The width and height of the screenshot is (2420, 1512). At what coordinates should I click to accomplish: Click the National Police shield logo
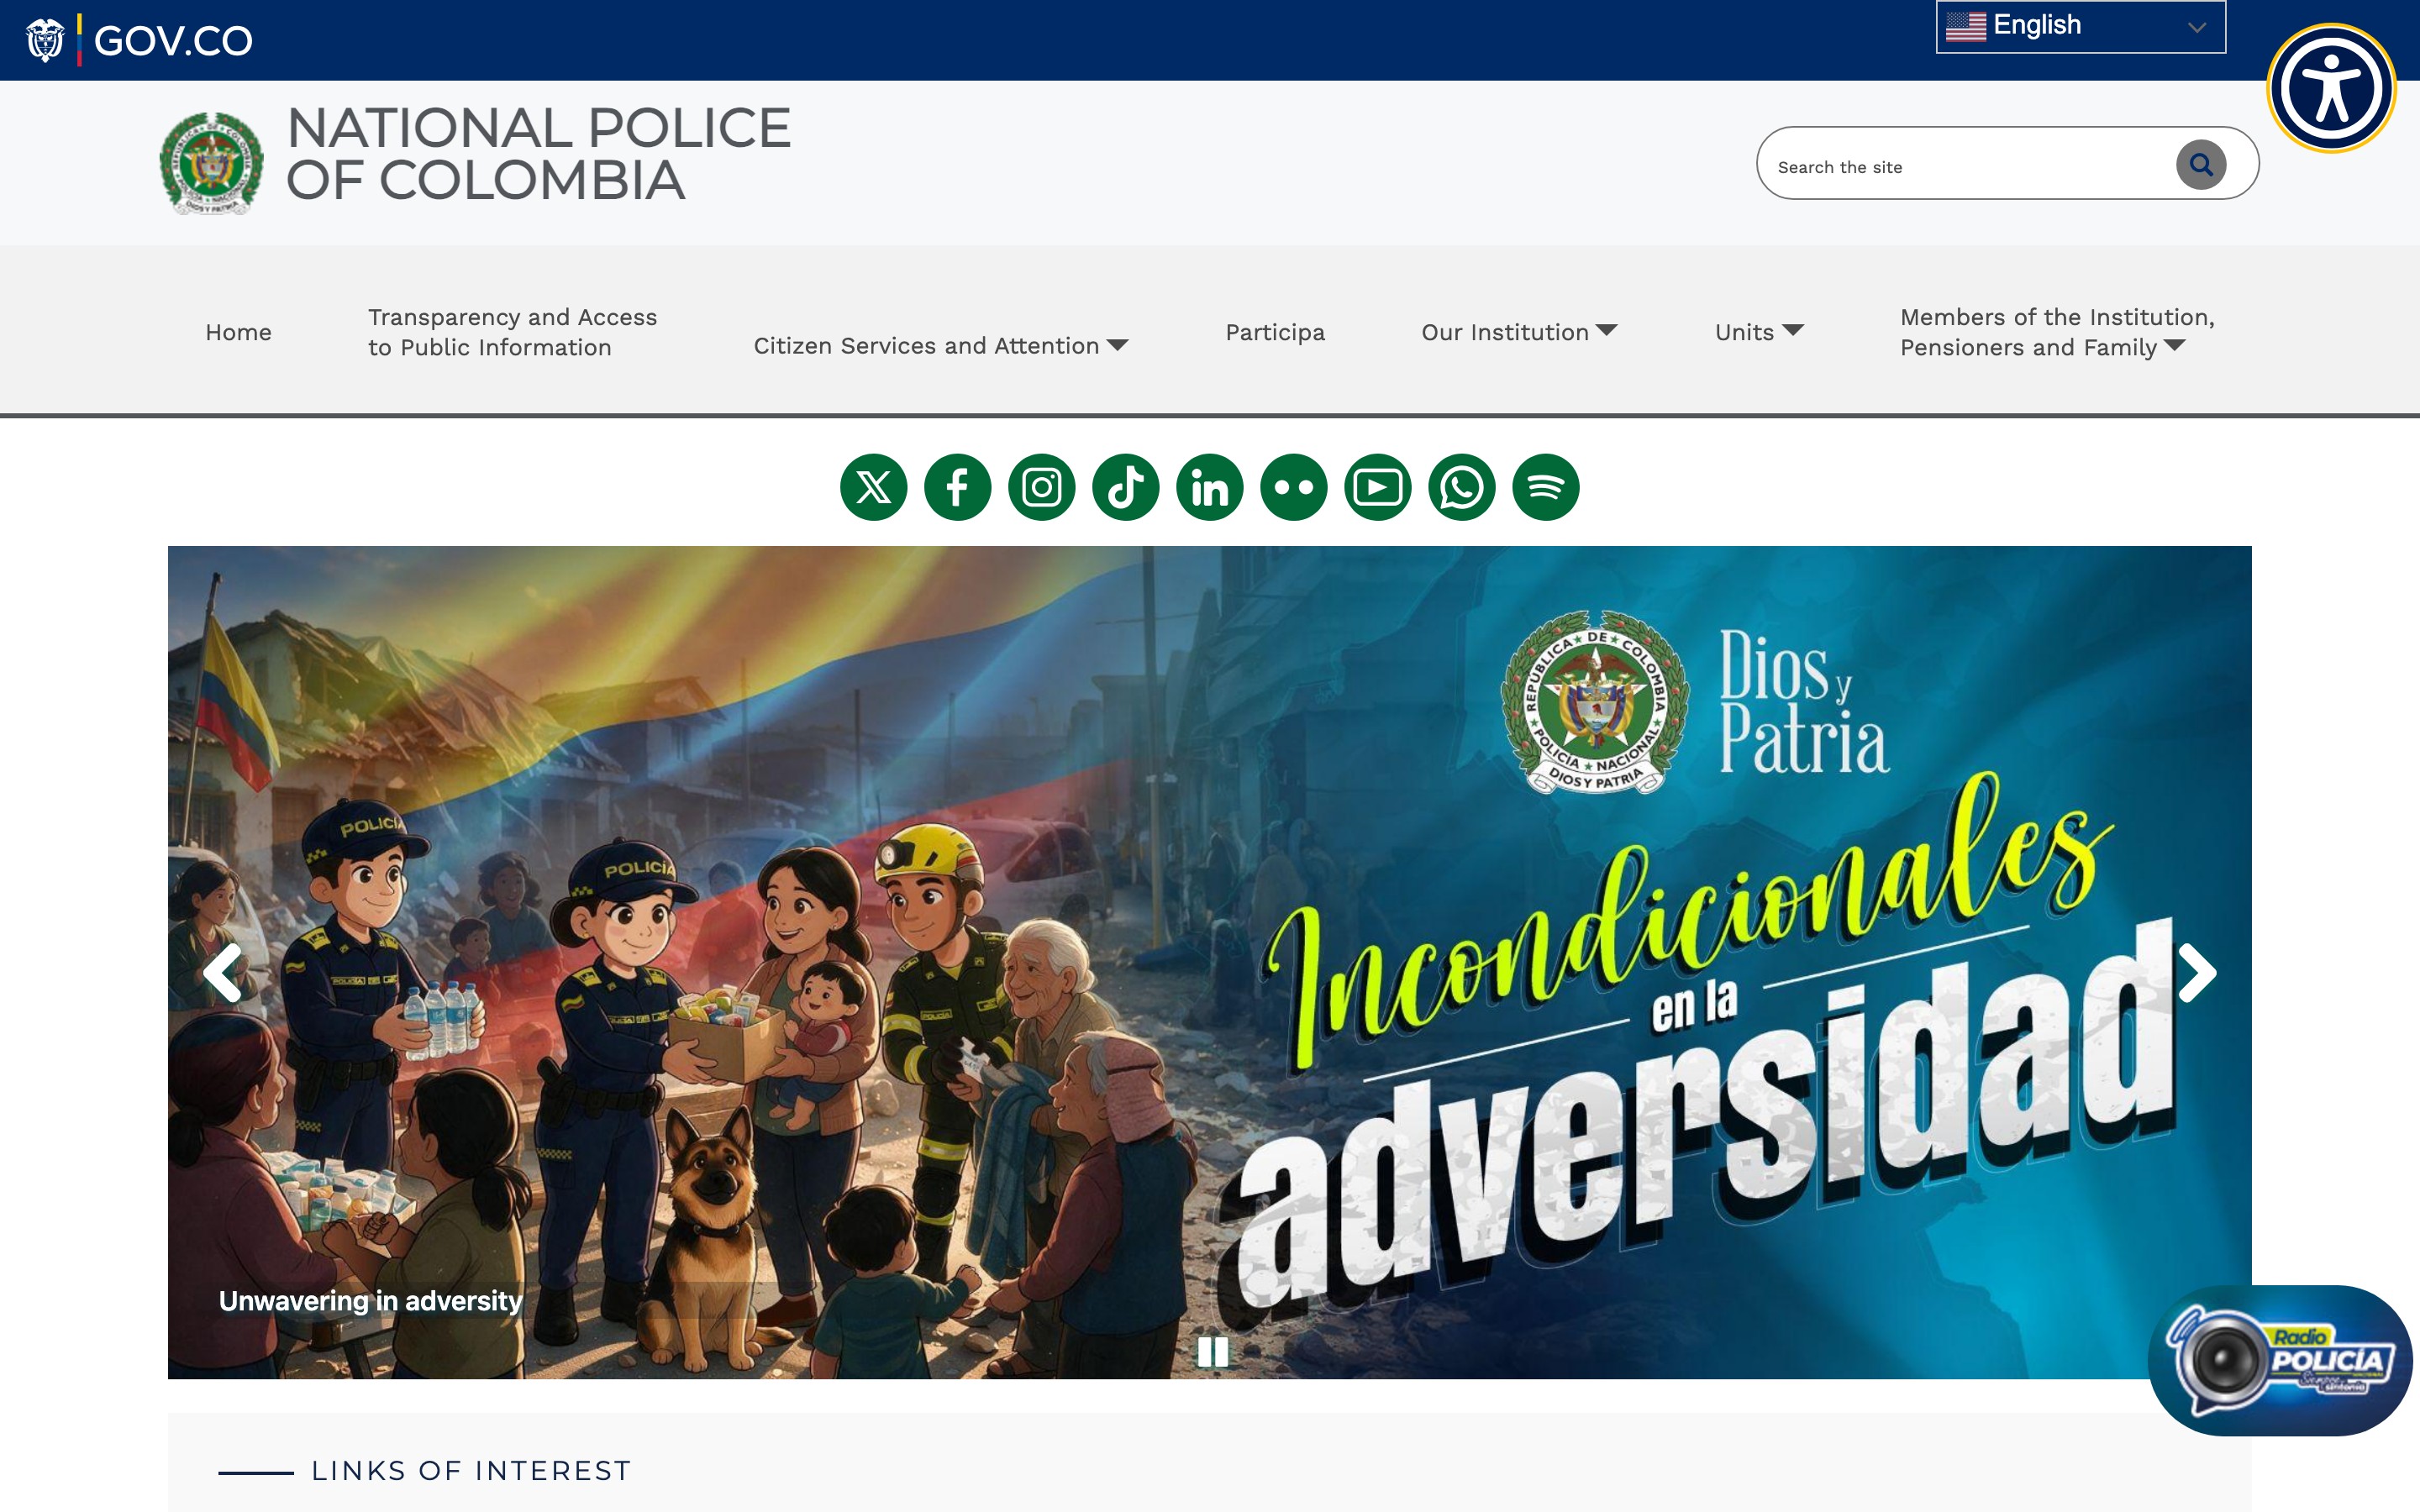click(x=211, y=163)
